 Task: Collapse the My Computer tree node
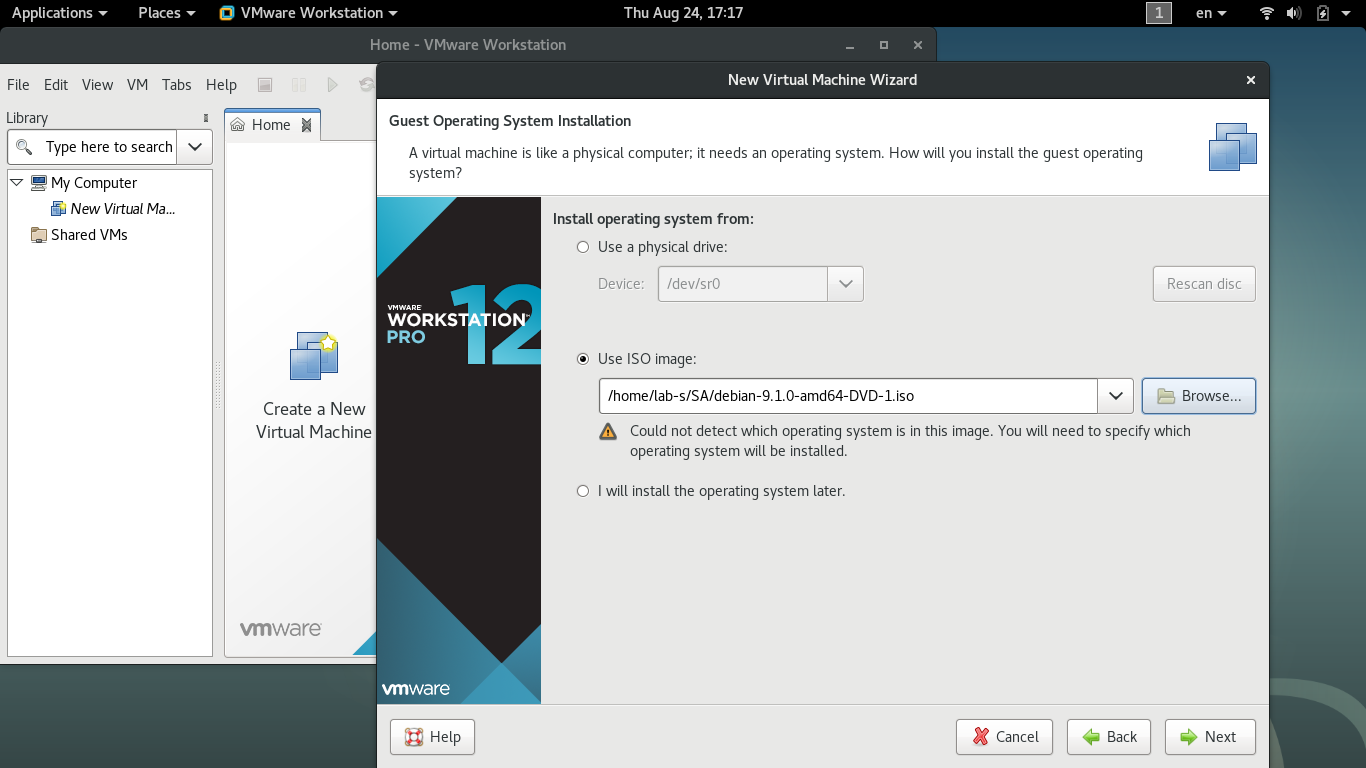coord(16,183)
